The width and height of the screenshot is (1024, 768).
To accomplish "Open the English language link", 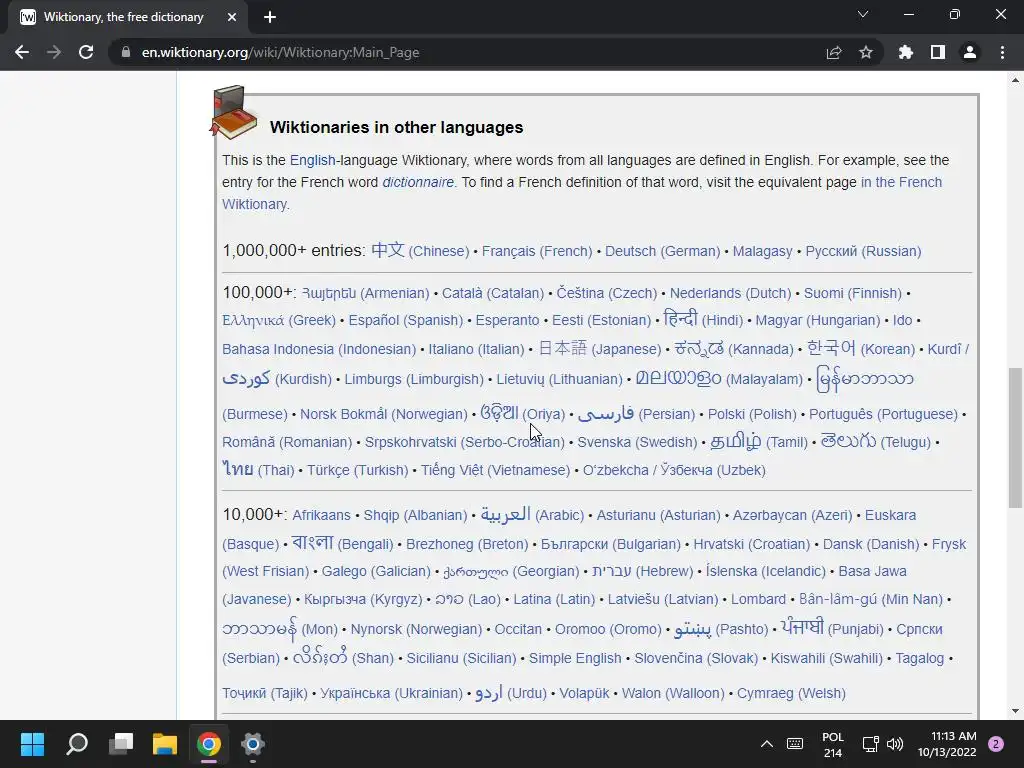I will (312, 160).
